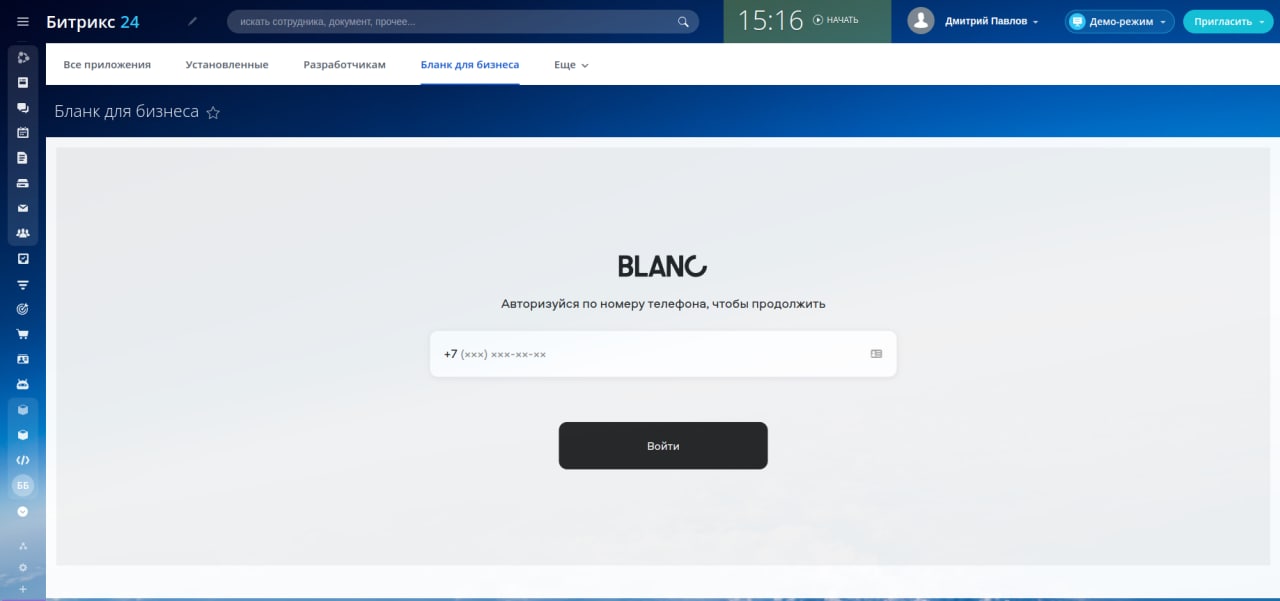The width and height of the screenshot is (1280, 601).
Task: Click the pencil edit icon beside the logo
Action: click(193, 21)
